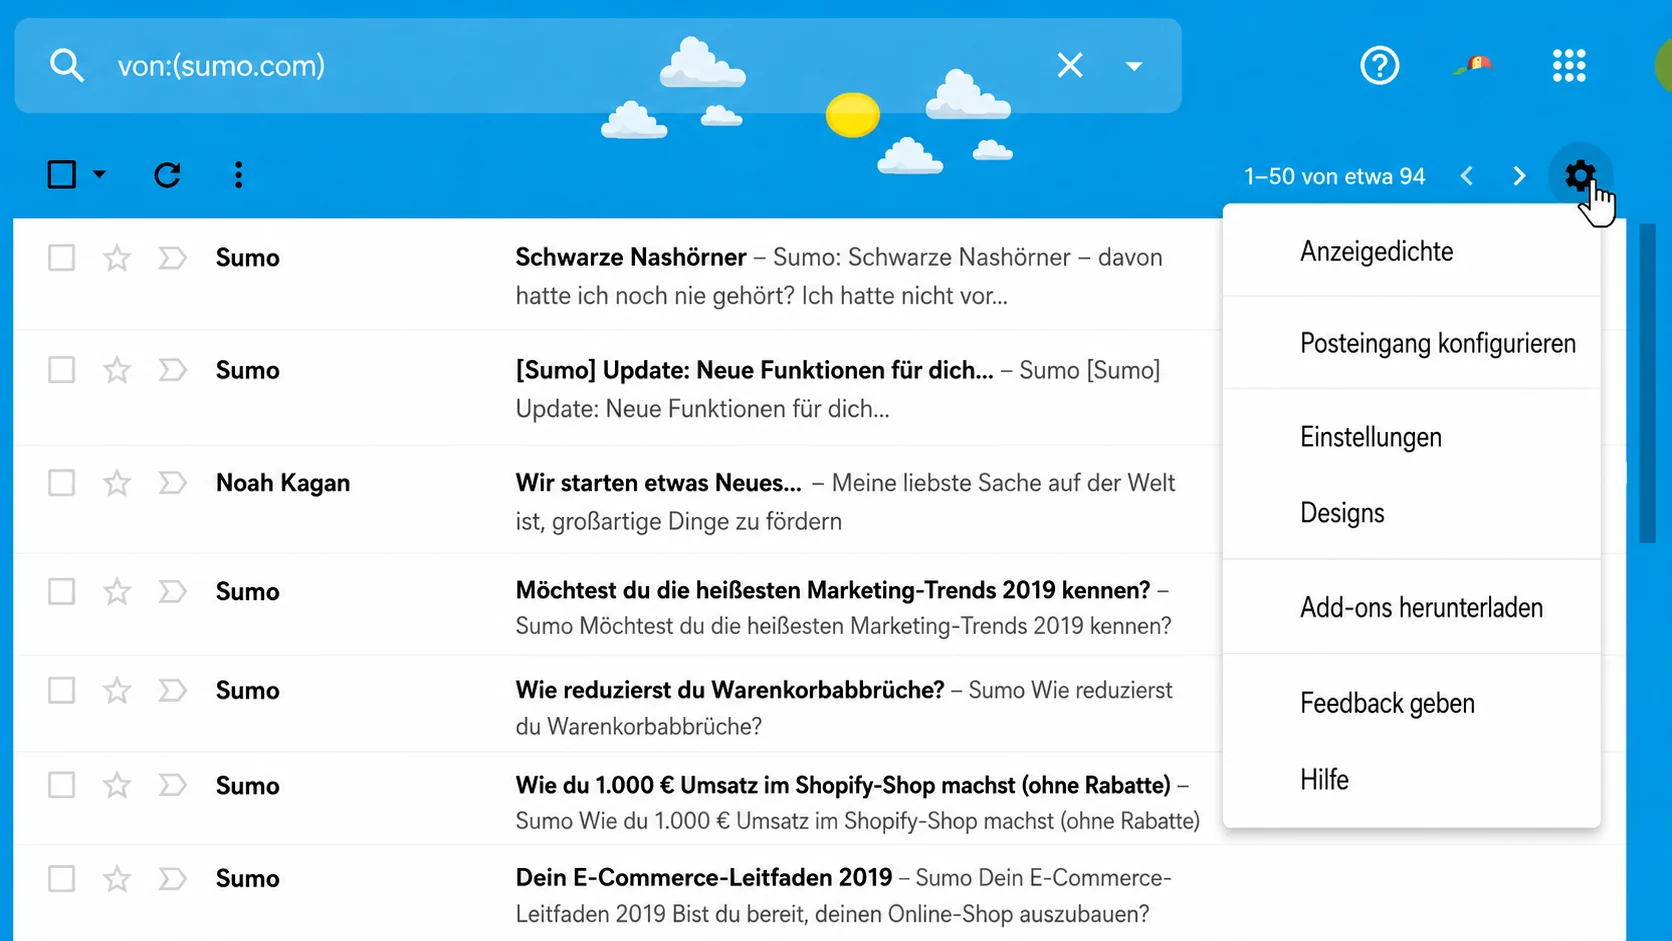1672x941 pixels.
Task: Mark Marketing-Trends 2019 email as important
Action: [172, 591]
